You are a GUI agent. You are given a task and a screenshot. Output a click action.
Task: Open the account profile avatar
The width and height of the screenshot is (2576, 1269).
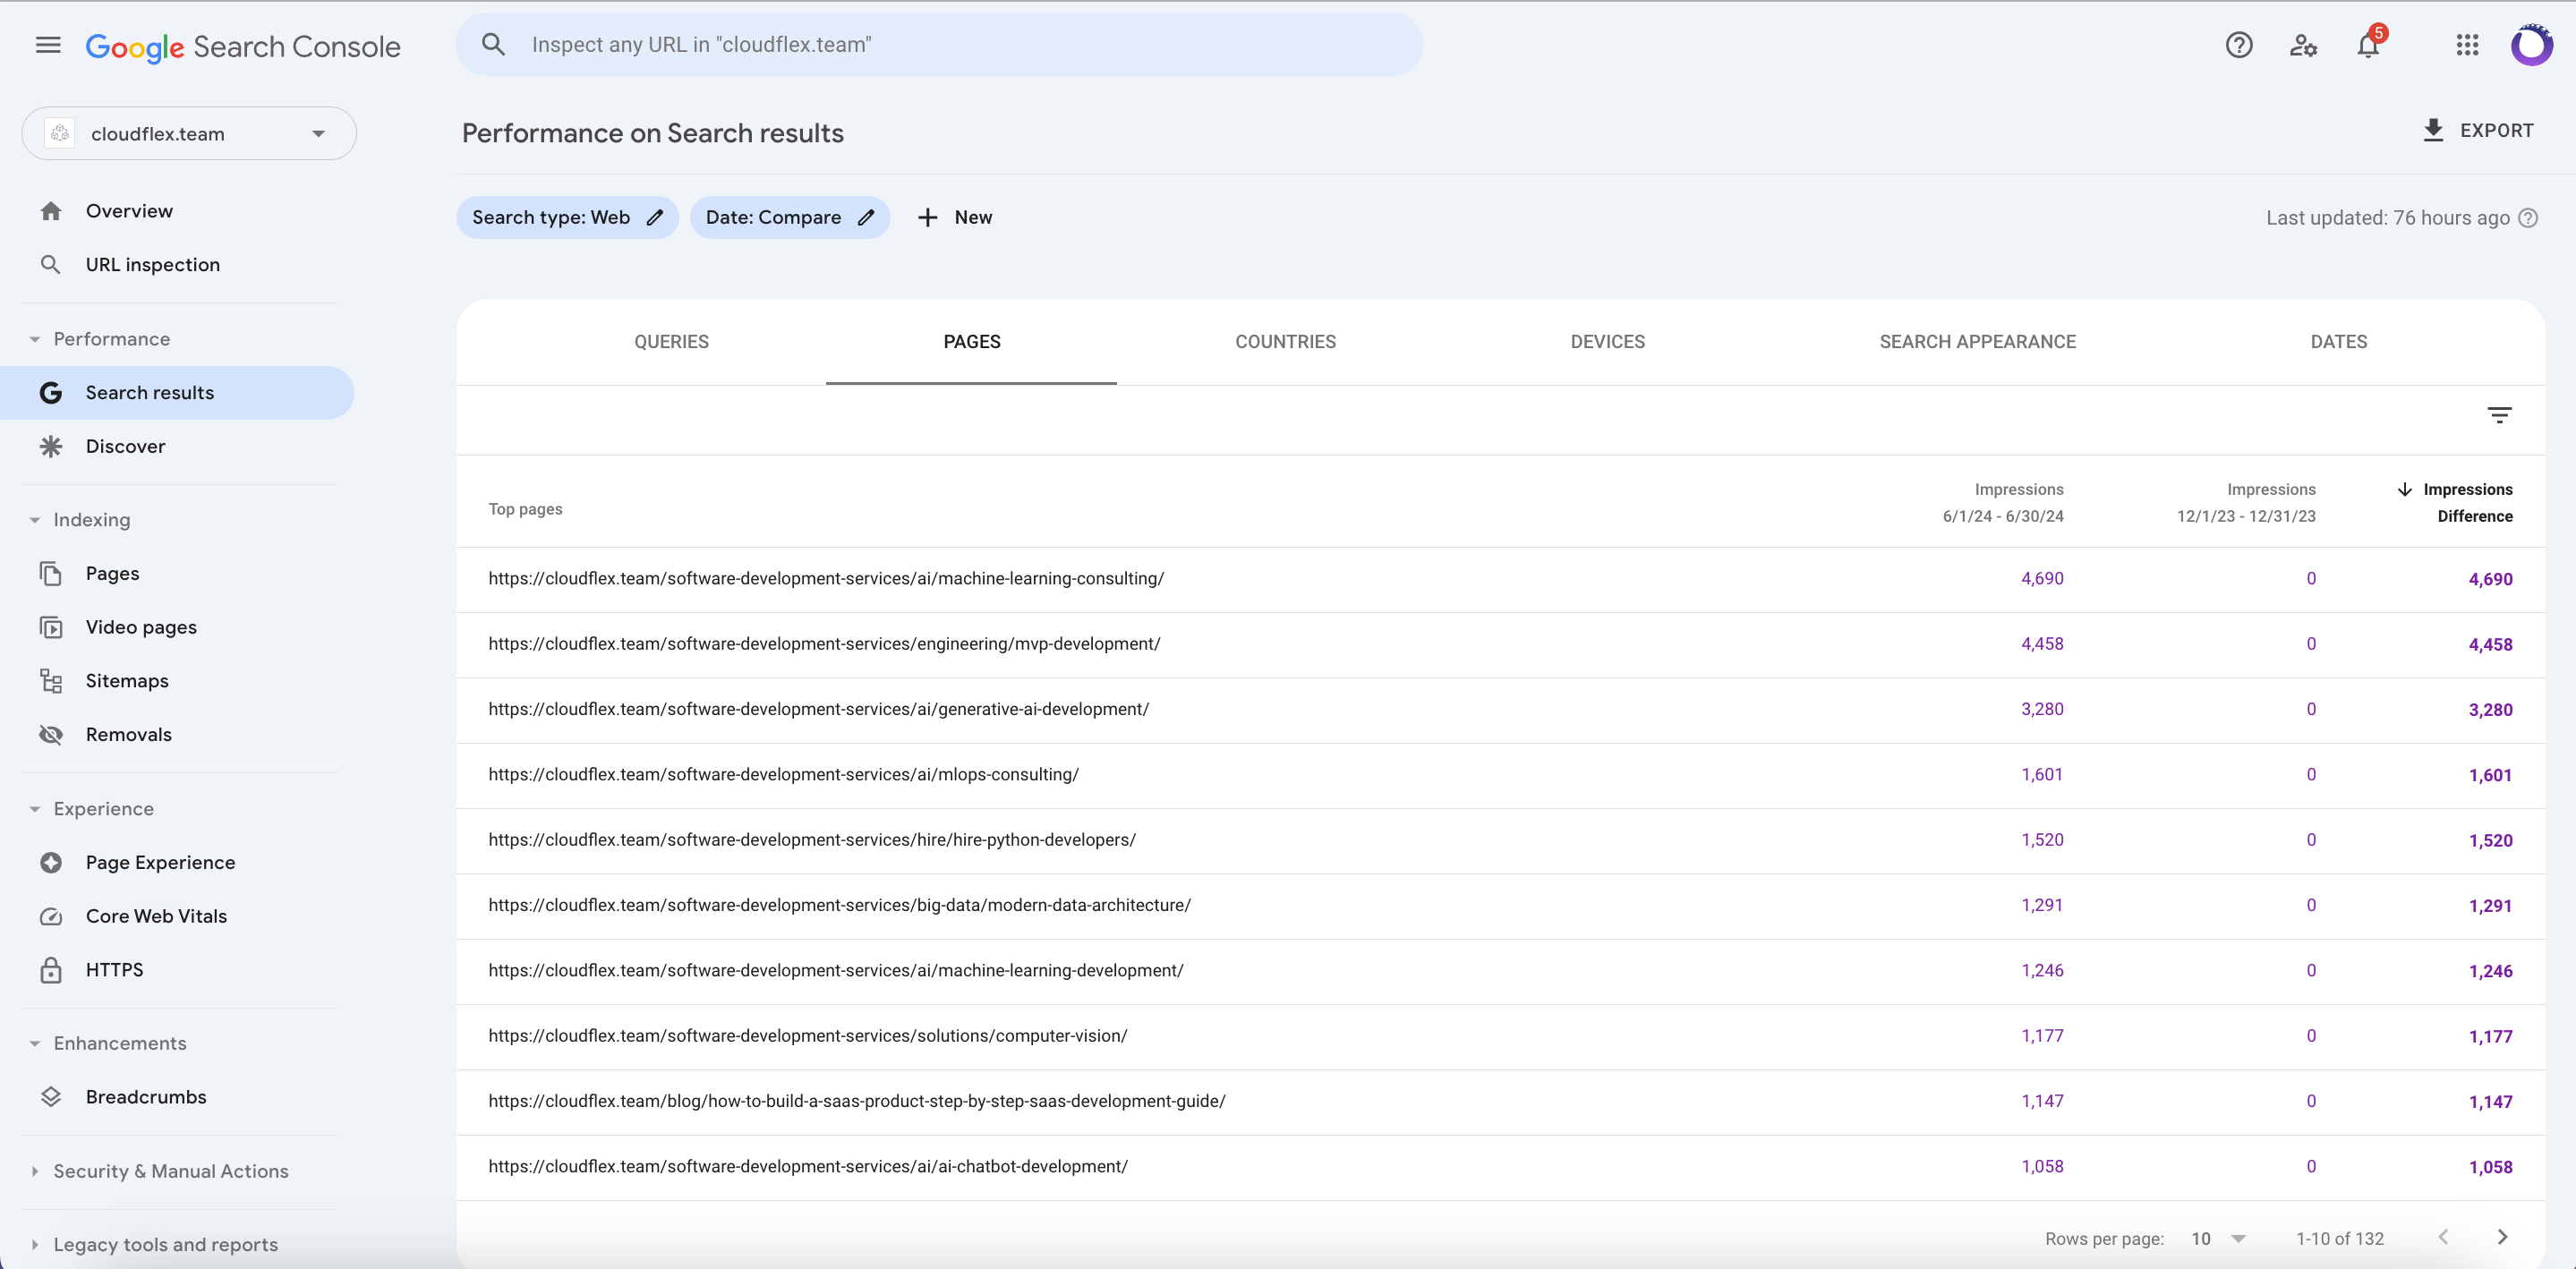2531,45
